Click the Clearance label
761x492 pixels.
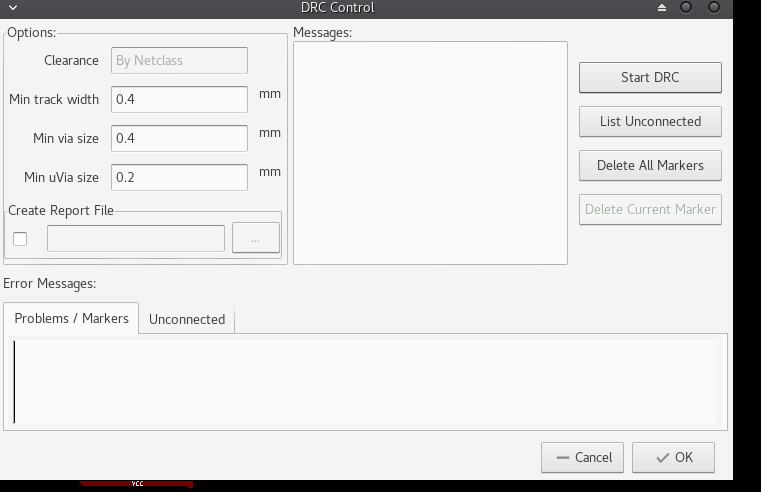[71, 61]
